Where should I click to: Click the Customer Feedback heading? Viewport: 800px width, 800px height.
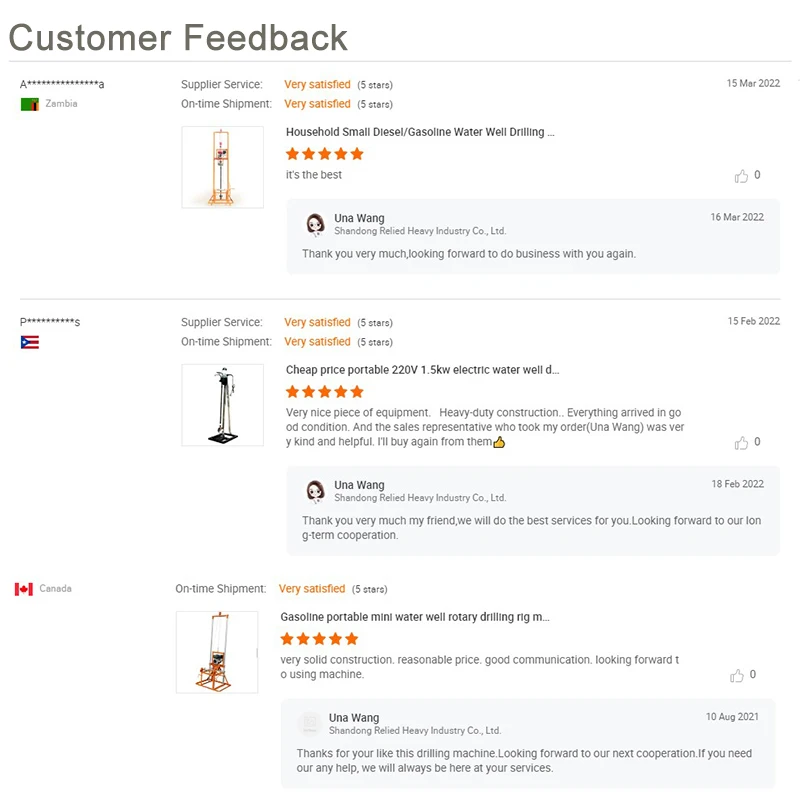click(x=178, y=37)
